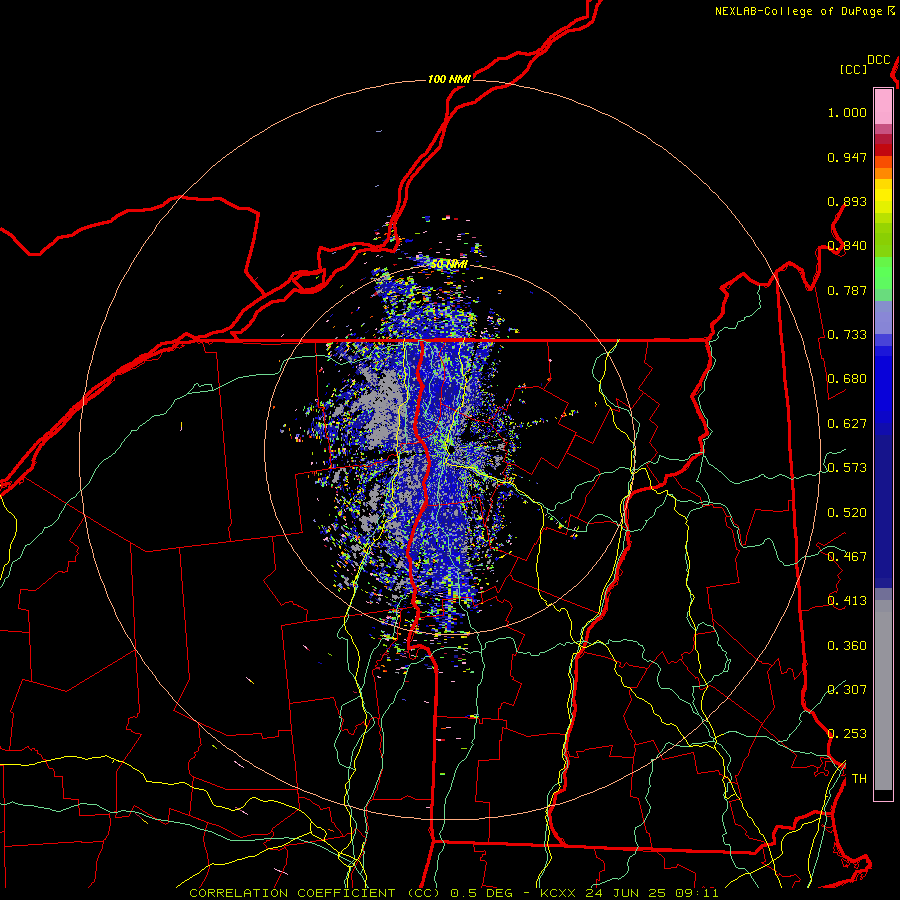Click the 100 NMI range ring label

click(449, 79)
